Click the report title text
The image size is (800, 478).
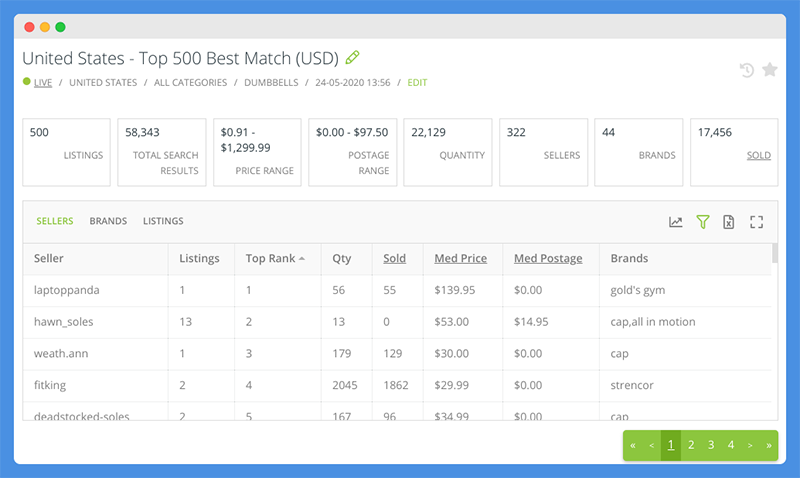point(181,58)
